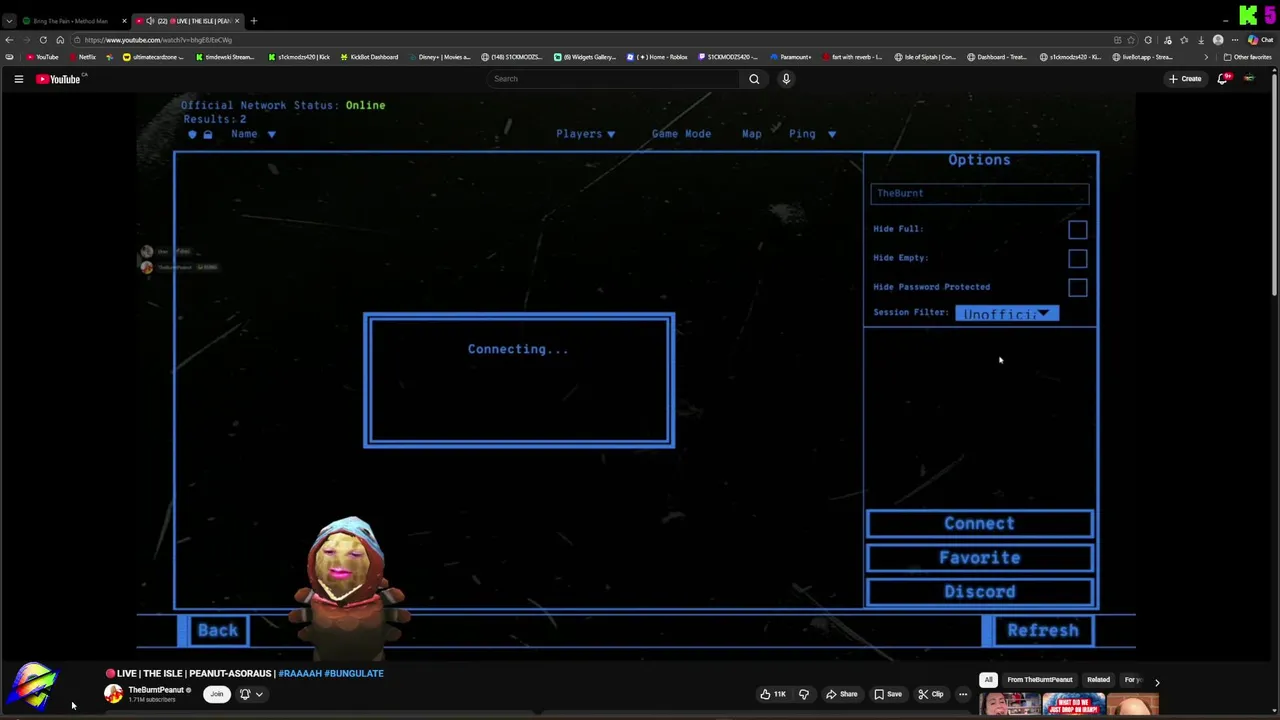1280x720 pixels.
Task: Open Home - Roblox bookmark
Action: click(658, 57)
